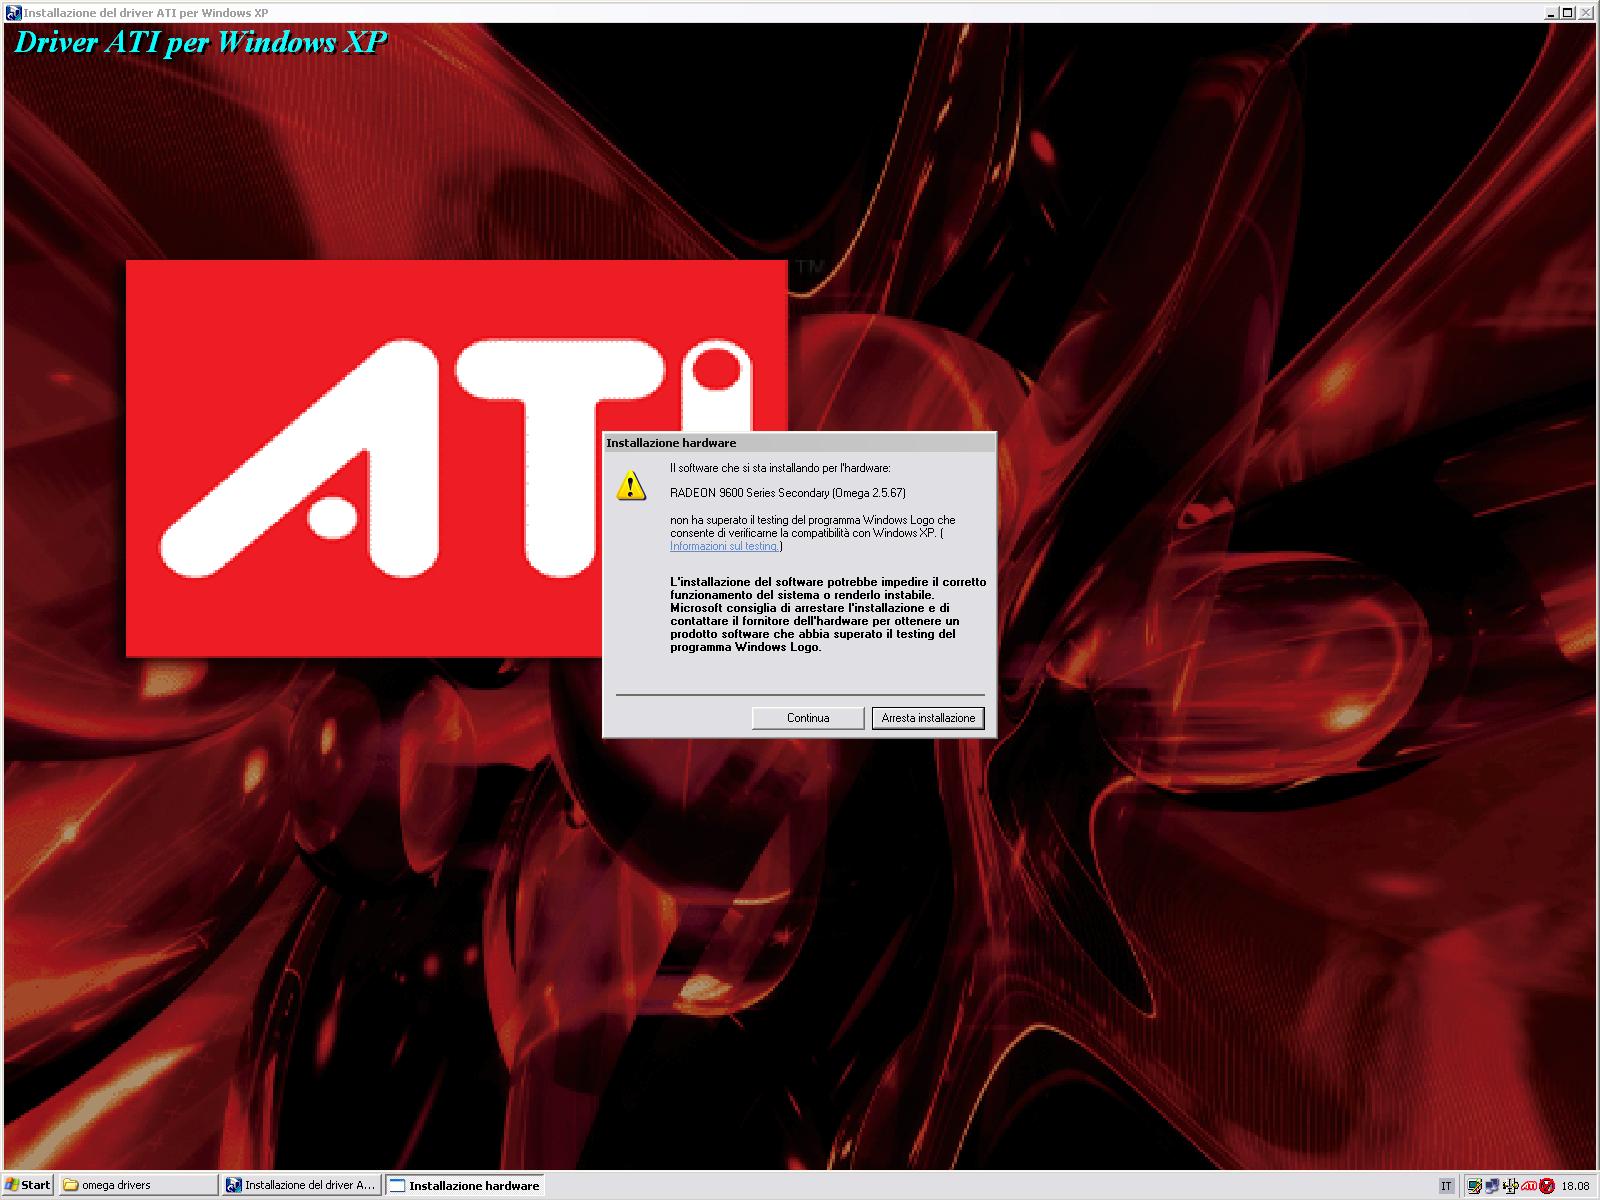Click the monitor with pencil tray icon

1475,1186
